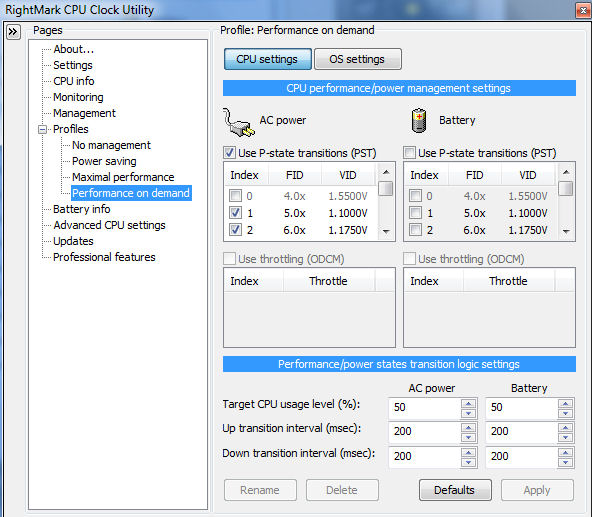Click Battery target CPU usage field
The width and height of the screenshot is (592, 517).
click(x=522, y=408)
